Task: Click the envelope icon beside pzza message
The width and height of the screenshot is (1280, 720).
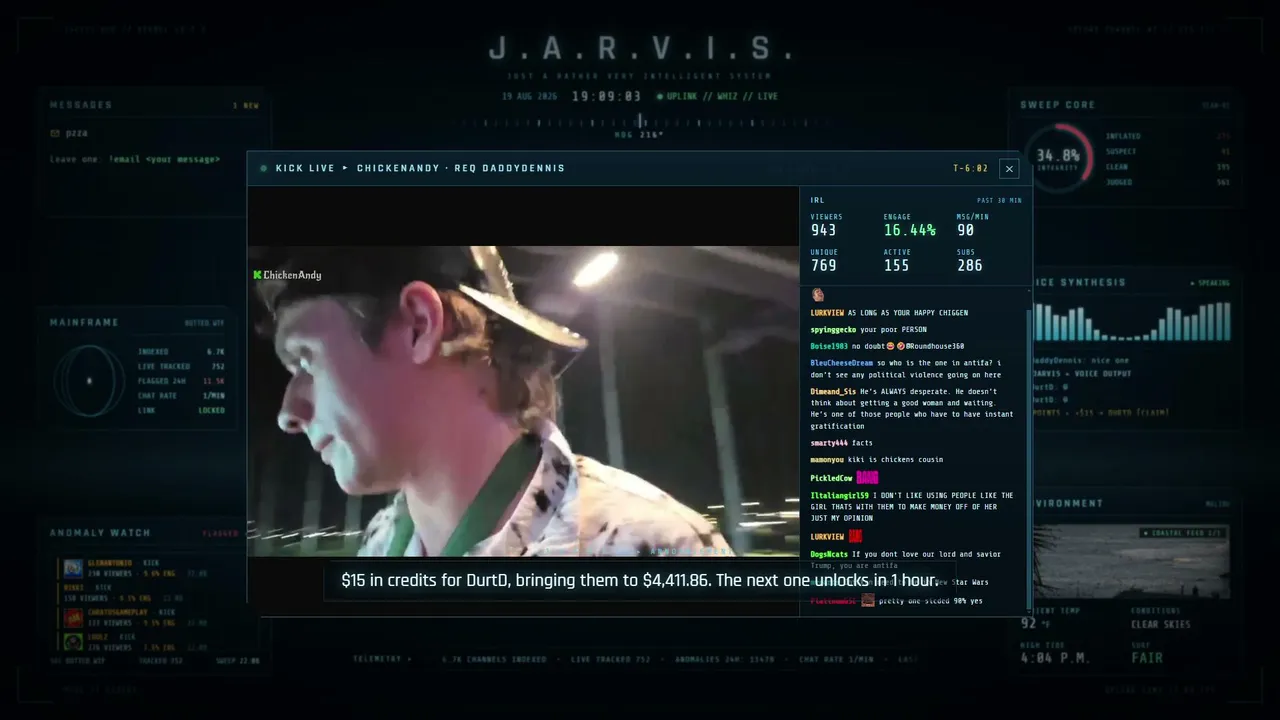Action: point(55,132)
